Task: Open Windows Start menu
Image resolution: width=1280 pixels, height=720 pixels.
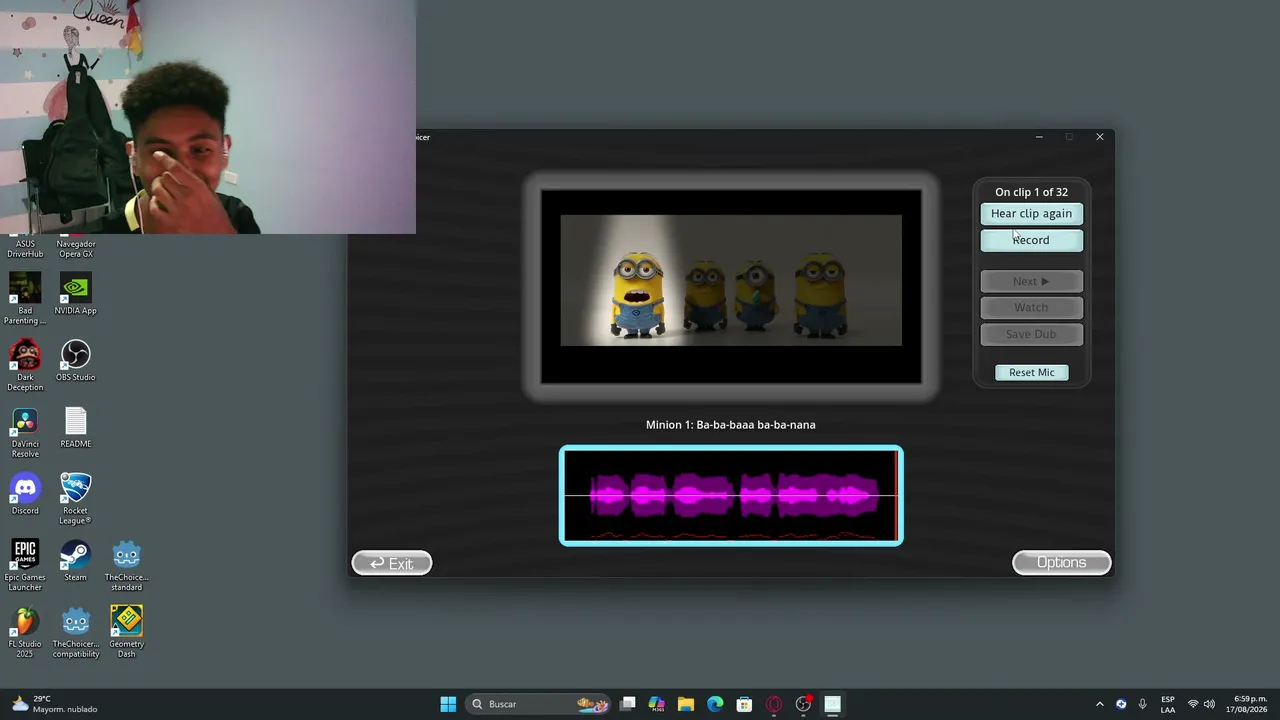Action: pos(448,704)
